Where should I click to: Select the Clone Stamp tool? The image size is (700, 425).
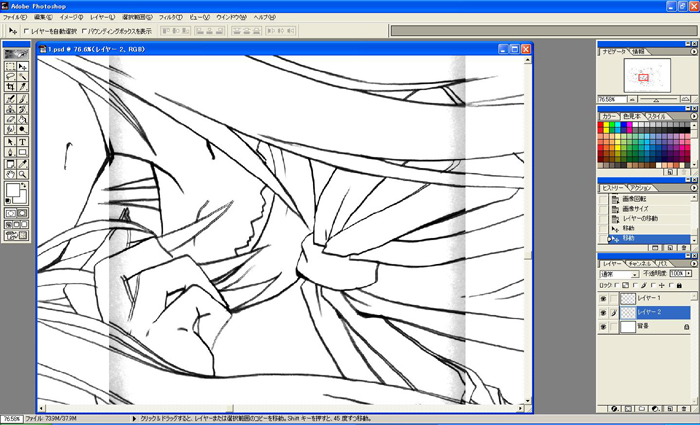point(10,109)
